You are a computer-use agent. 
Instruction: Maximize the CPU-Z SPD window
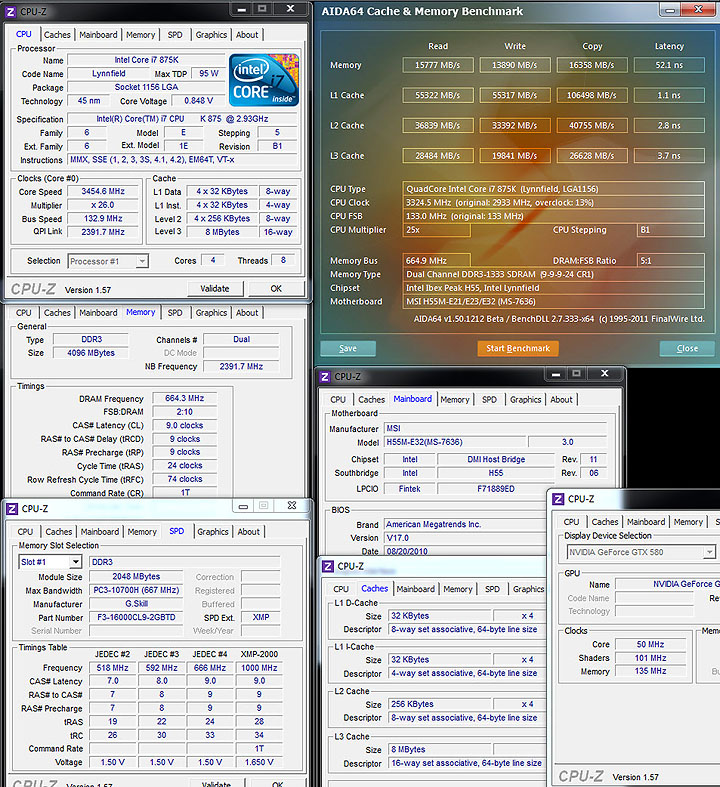[263, 506]
